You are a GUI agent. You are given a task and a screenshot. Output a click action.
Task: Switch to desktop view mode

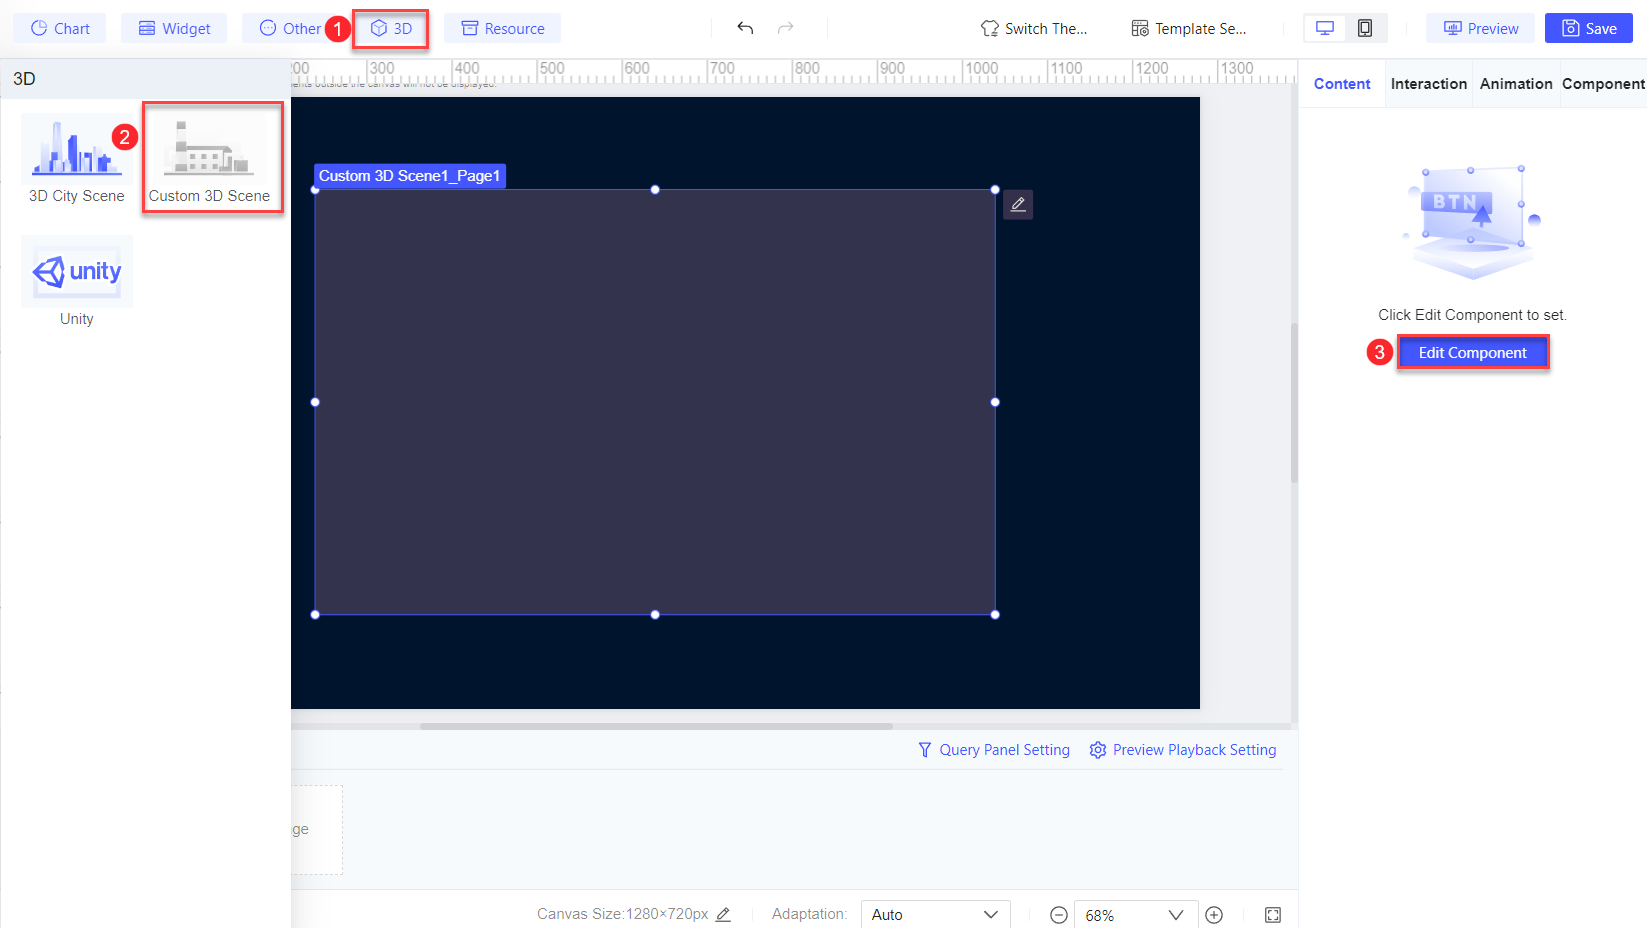click(x=1324, y=28)
